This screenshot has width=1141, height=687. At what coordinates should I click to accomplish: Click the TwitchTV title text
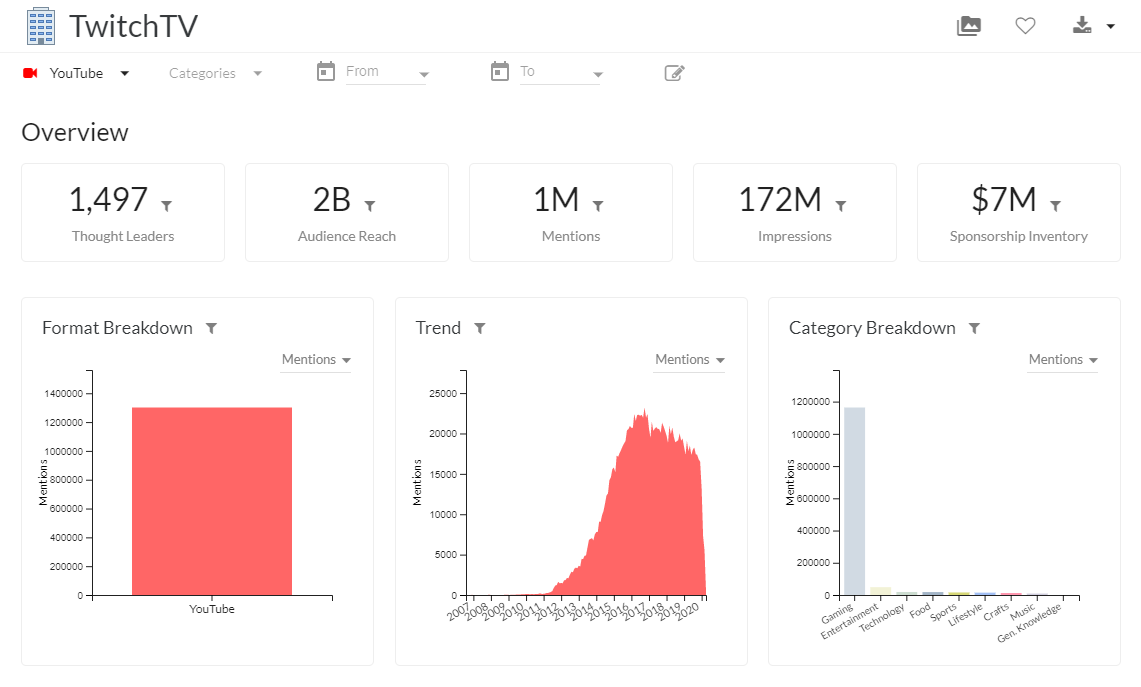click(134, 27)
